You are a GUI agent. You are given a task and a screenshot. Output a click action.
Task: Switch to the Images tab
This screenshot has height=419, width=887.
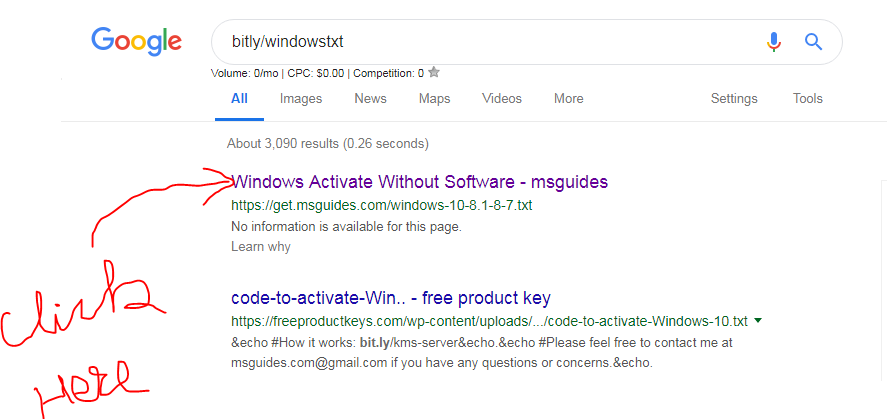click(x=301, y=98)
